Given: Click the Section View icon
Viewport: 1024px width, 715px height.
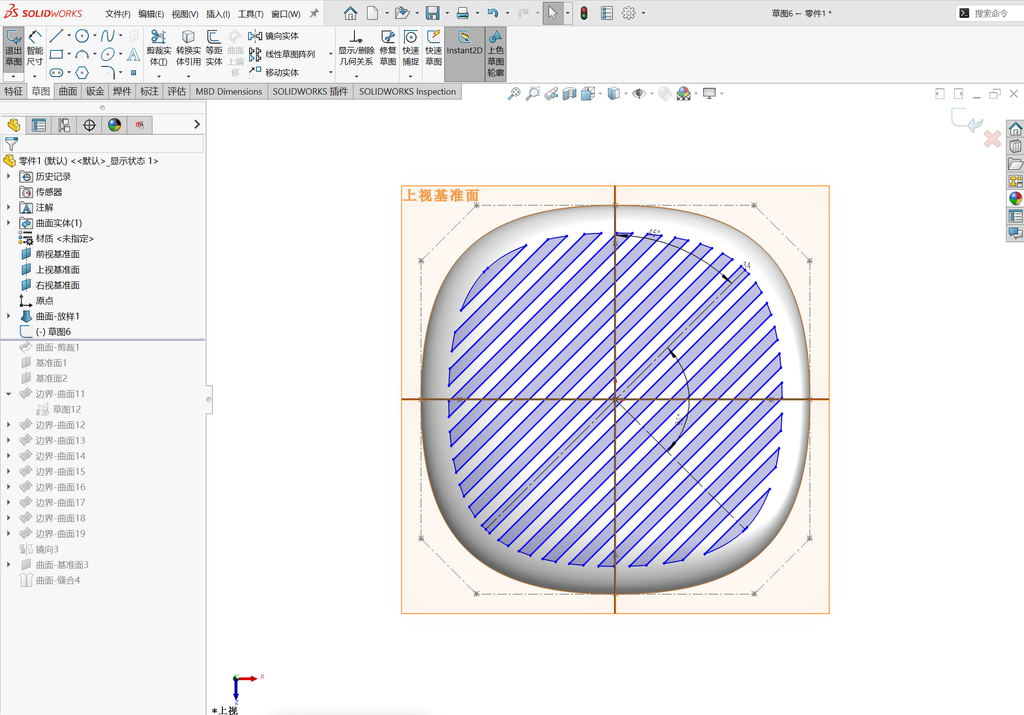Looking at the screenshot, I should coord(569,94).
